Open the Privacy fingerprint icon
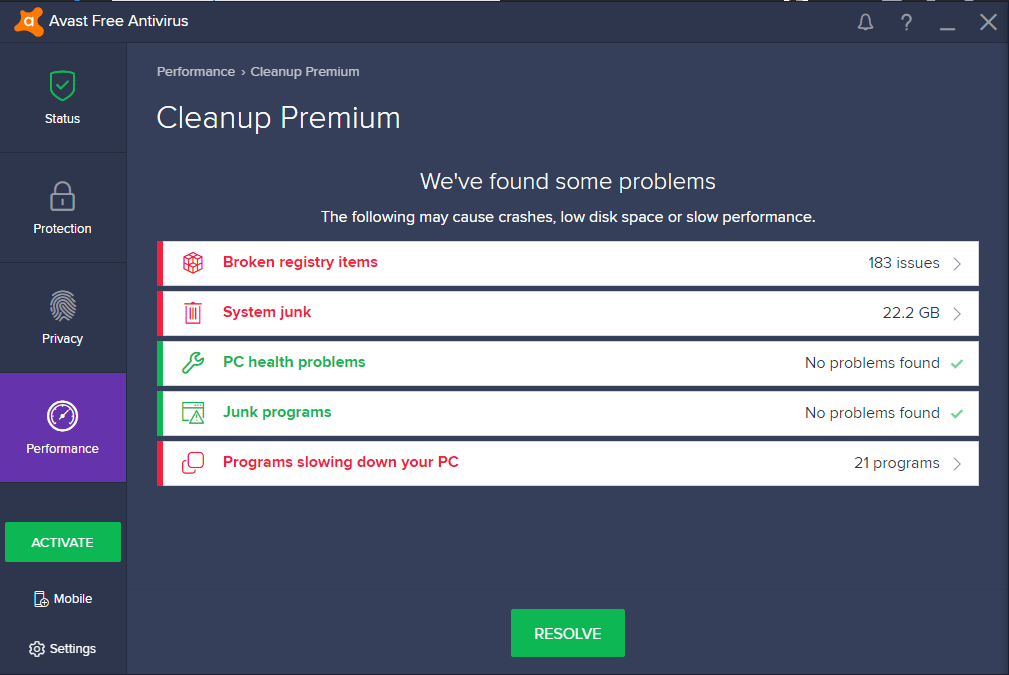Viewport: 1009px width, 675px height. coord(62,306)
